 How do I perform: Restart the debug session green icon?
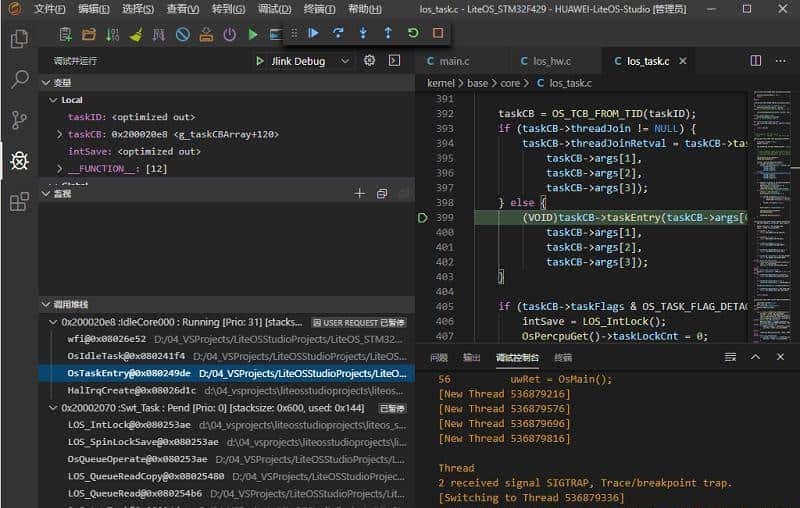(413, 33)
